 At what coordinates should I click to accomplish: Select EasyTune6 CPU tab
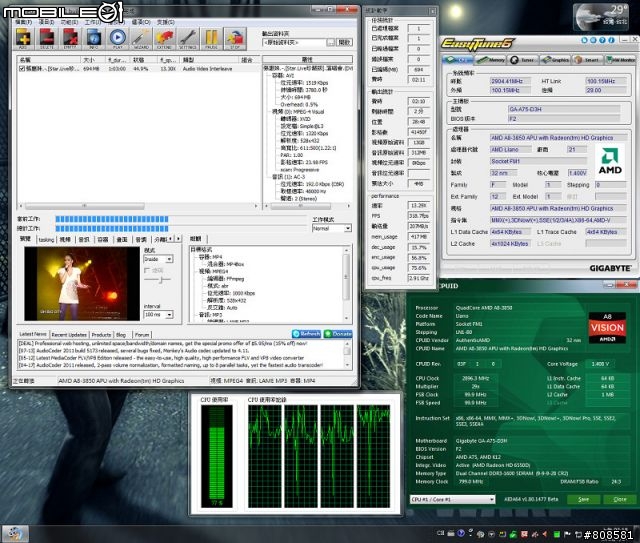458,60
